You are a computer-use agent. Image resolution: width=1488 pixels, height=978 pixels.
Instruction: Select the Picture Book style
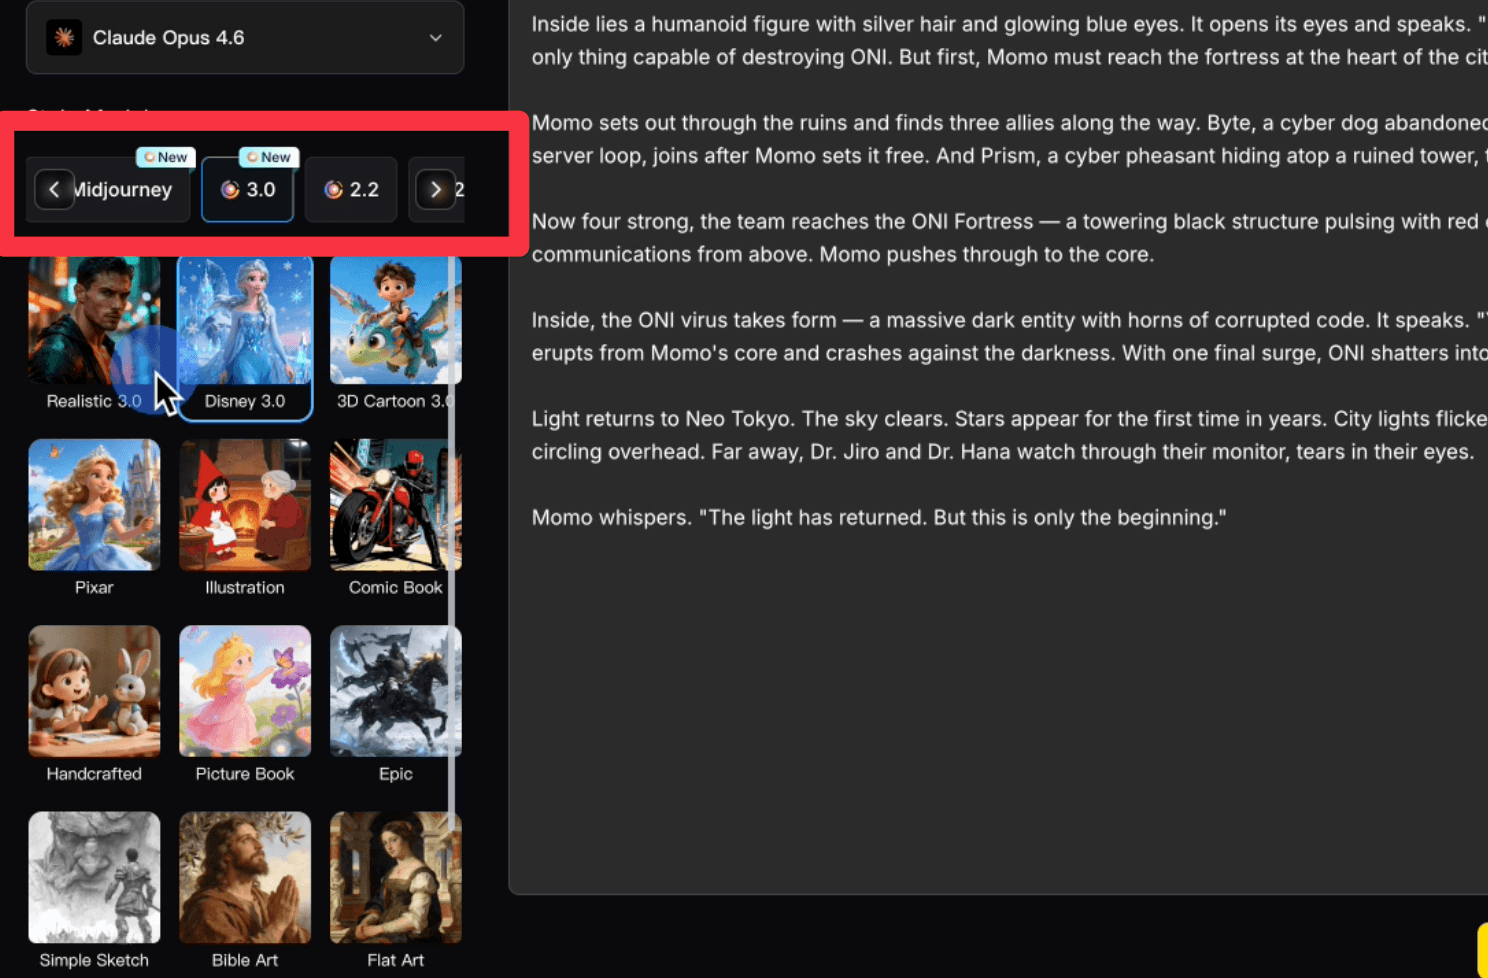click(245, 691)
